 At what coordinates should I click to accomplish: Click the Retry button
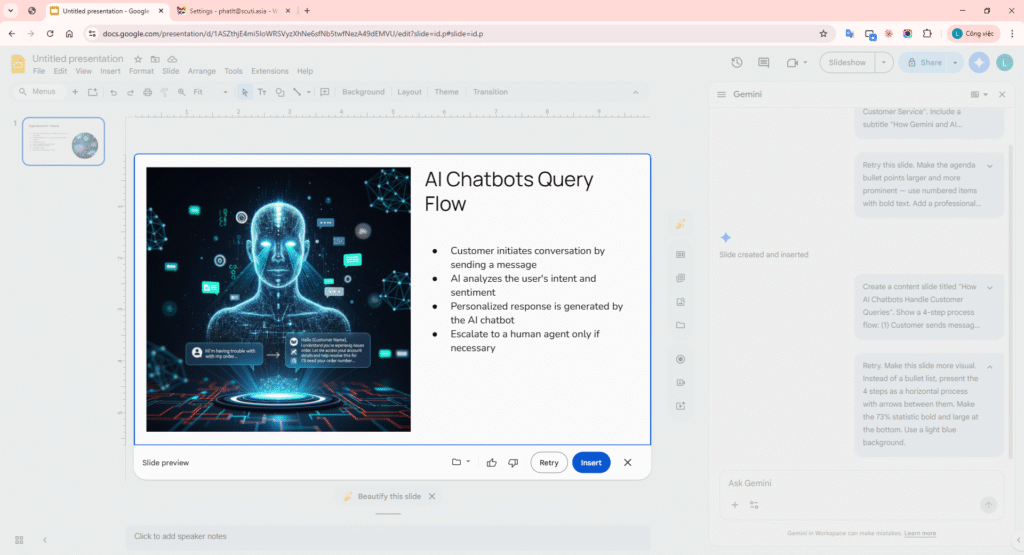click(x=549, y=463)
